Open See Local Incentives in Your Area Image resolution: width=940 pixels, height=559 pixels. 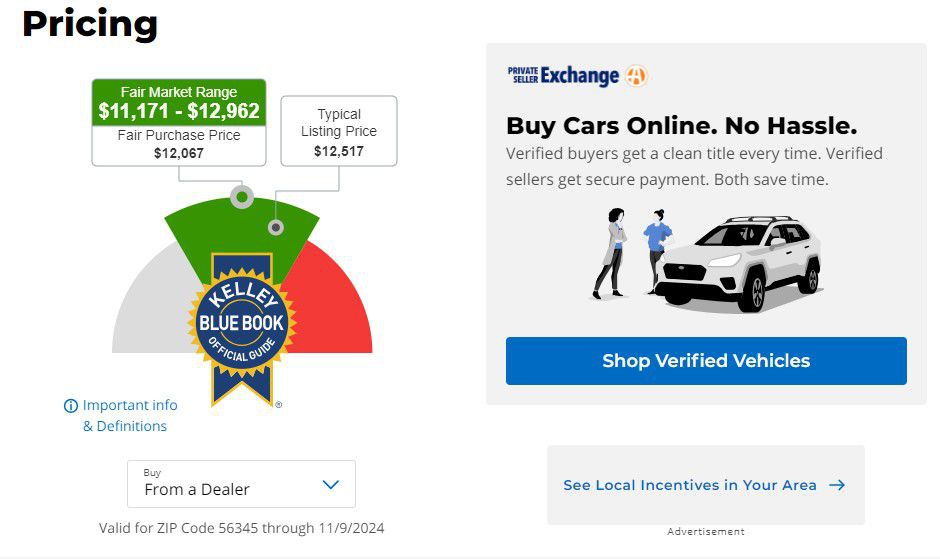(x=706, y=485)
